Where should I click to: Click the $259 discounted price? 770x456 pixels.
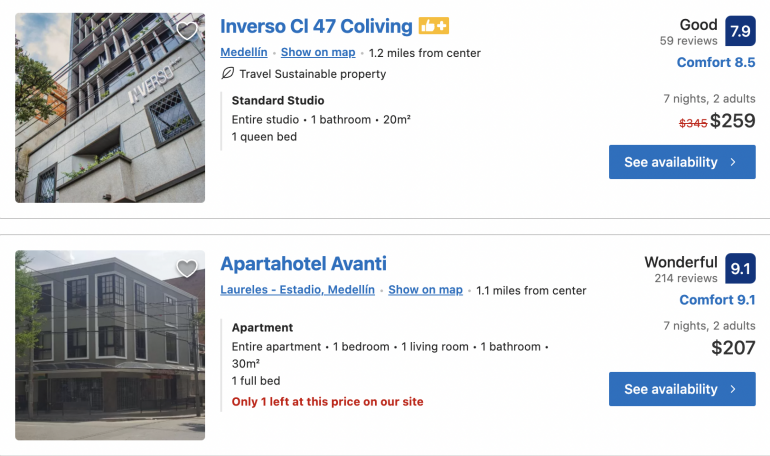pyautogui.click(x=733, y=122)
